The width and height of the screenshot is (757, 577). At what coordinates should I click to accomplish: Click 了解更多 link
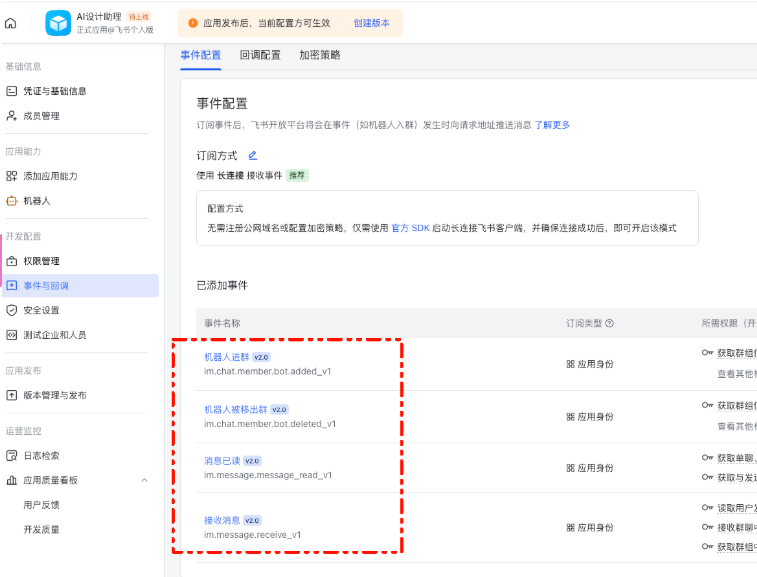point(552,125)
